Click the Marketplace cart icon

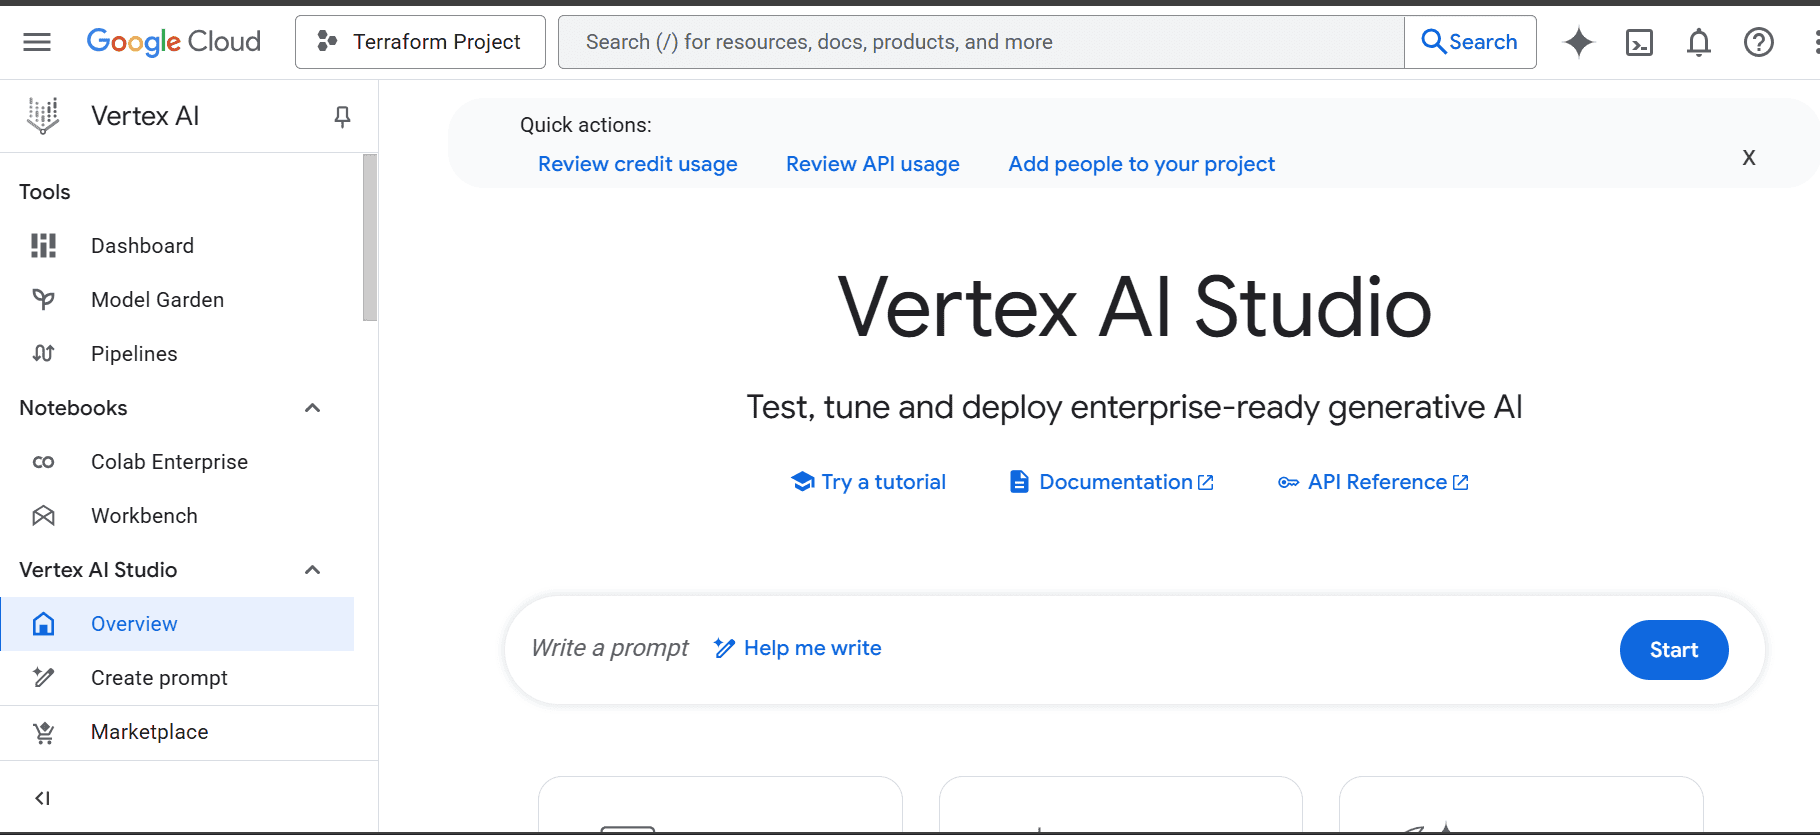pyautogui.click(x=43, y=733)
